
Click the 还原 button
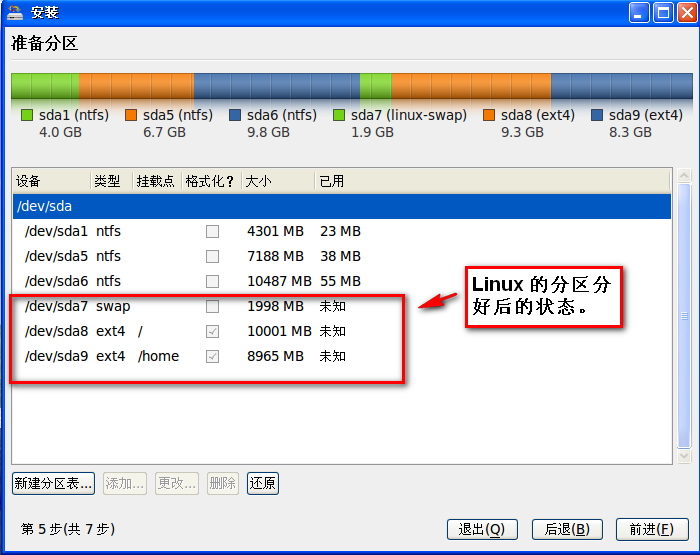pyautogui.click(x=263, y=484)
